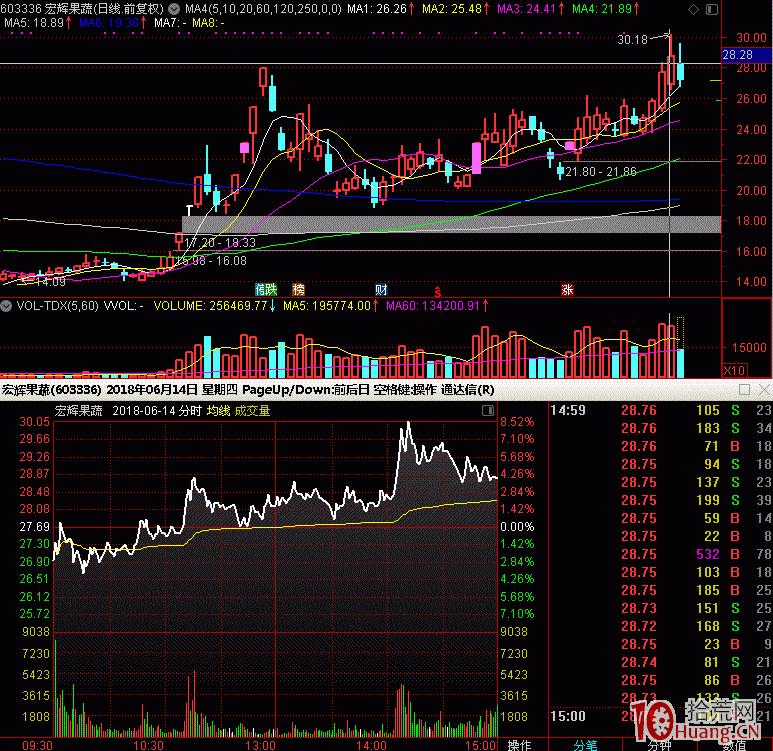Image resolution: width=773 pixels, height=751 pixels.
Task: Expand the VOL-TDX indicator dropdown arrow
Action: (x=7, y=305)
